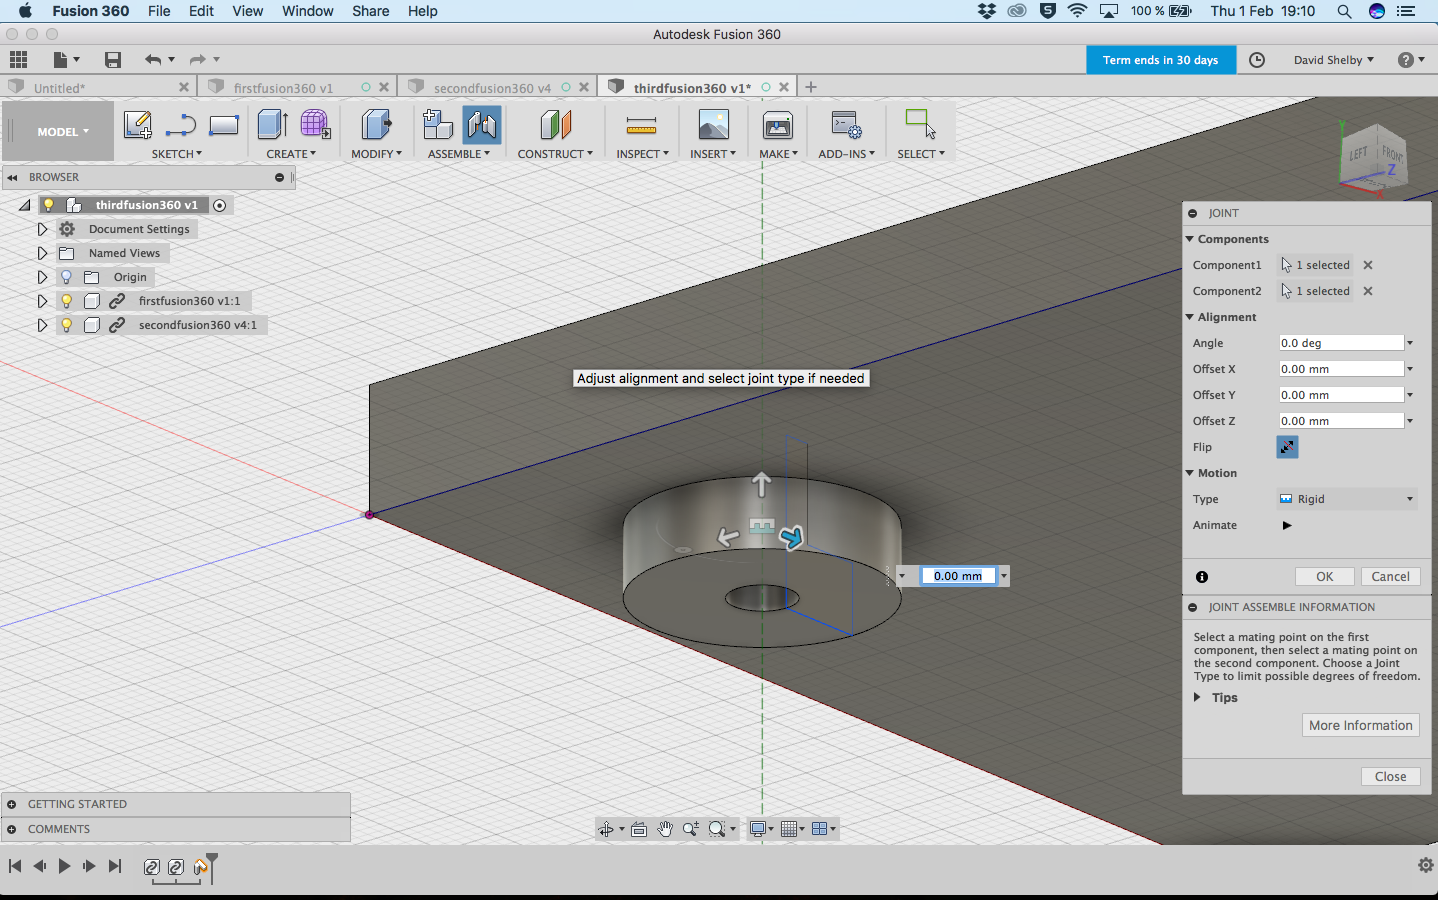Hide the Origin folder lightbulb
The width and height of the screenshot is (1438, 900).
tap(66, 277)
